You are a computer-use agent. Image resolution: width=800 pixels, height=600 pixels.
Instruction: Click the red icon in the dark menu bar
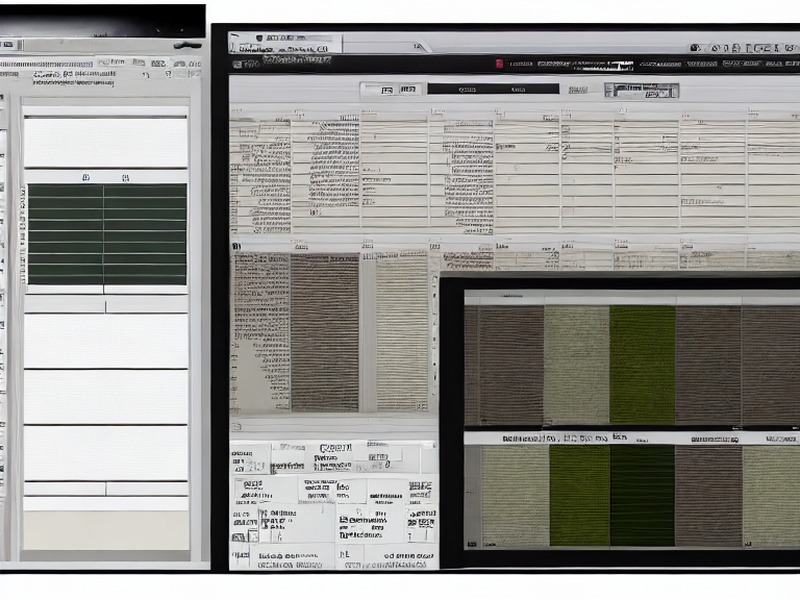(x=499, y=63)
